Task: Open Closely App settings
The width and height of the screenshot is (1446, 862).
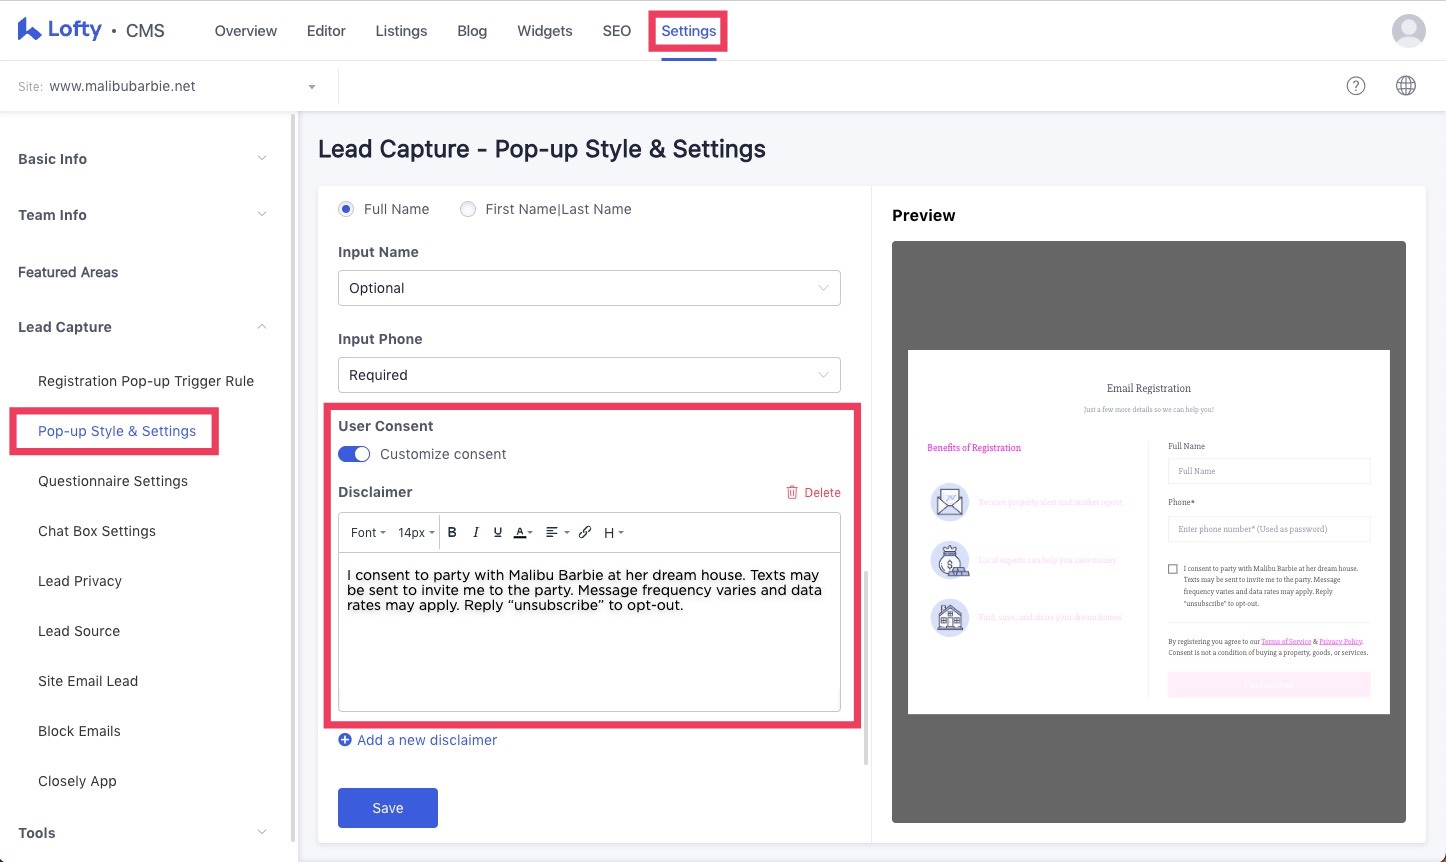Action: [x=77, y=781]
